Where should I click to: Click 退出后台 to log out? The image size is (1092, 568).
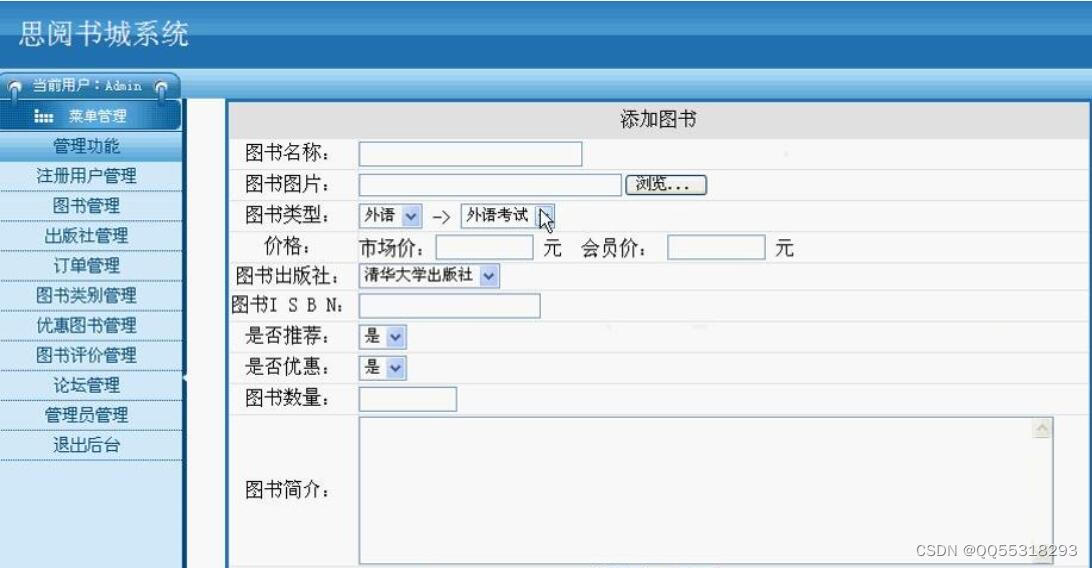(86, 445)
